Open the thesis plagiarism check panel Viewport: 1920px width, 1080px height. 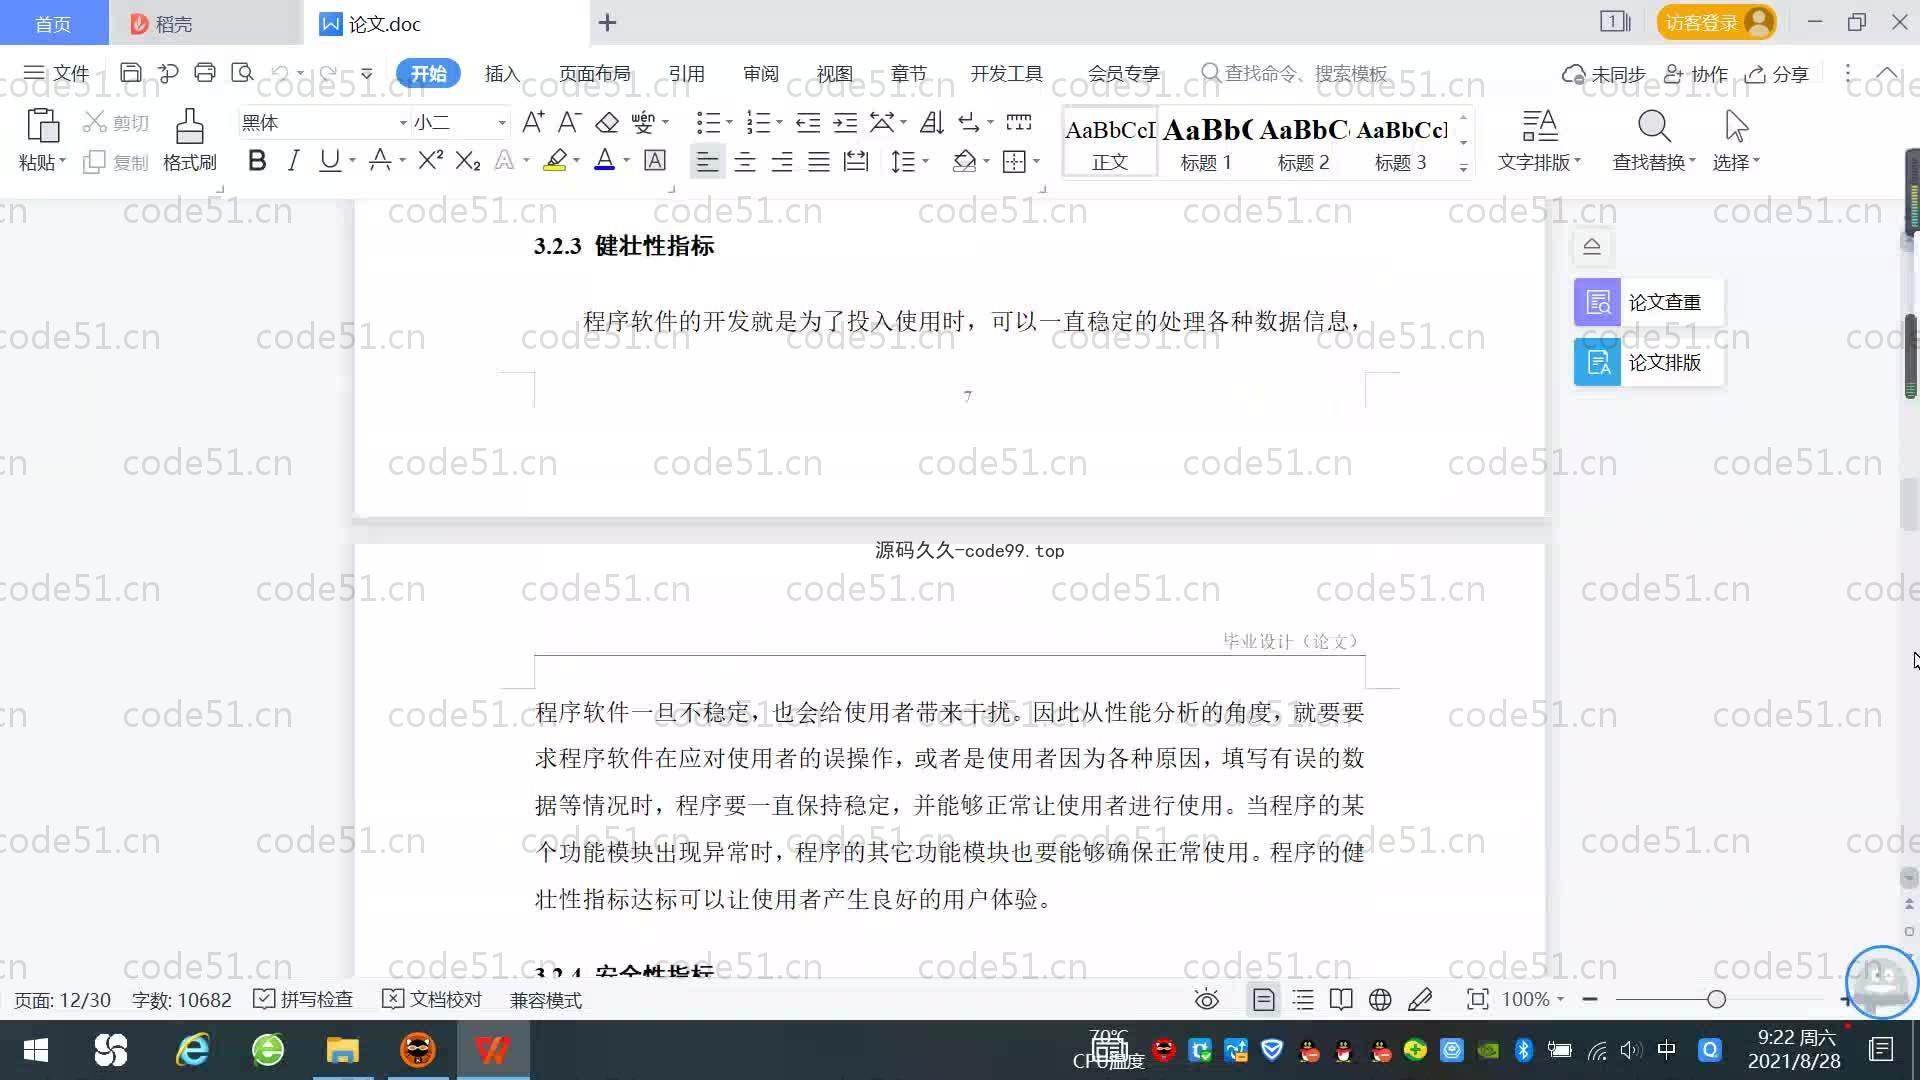click(x=1648, y=302)
